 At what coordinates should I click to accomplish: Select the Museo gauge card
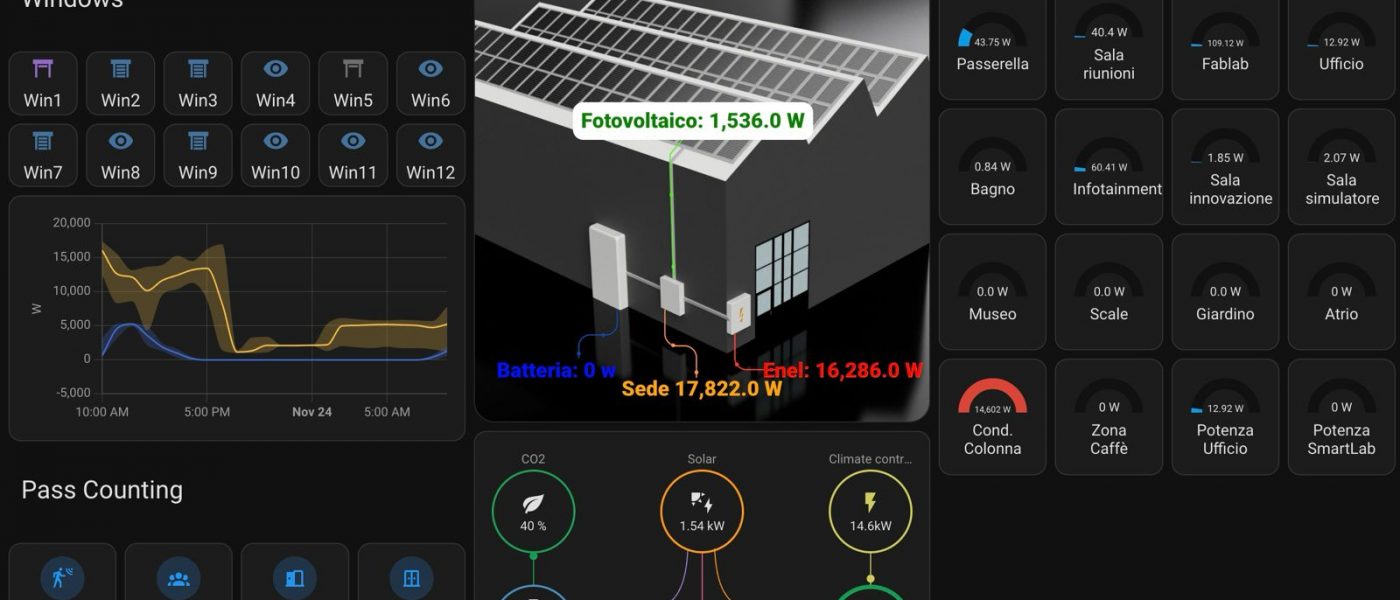[992, 292]
